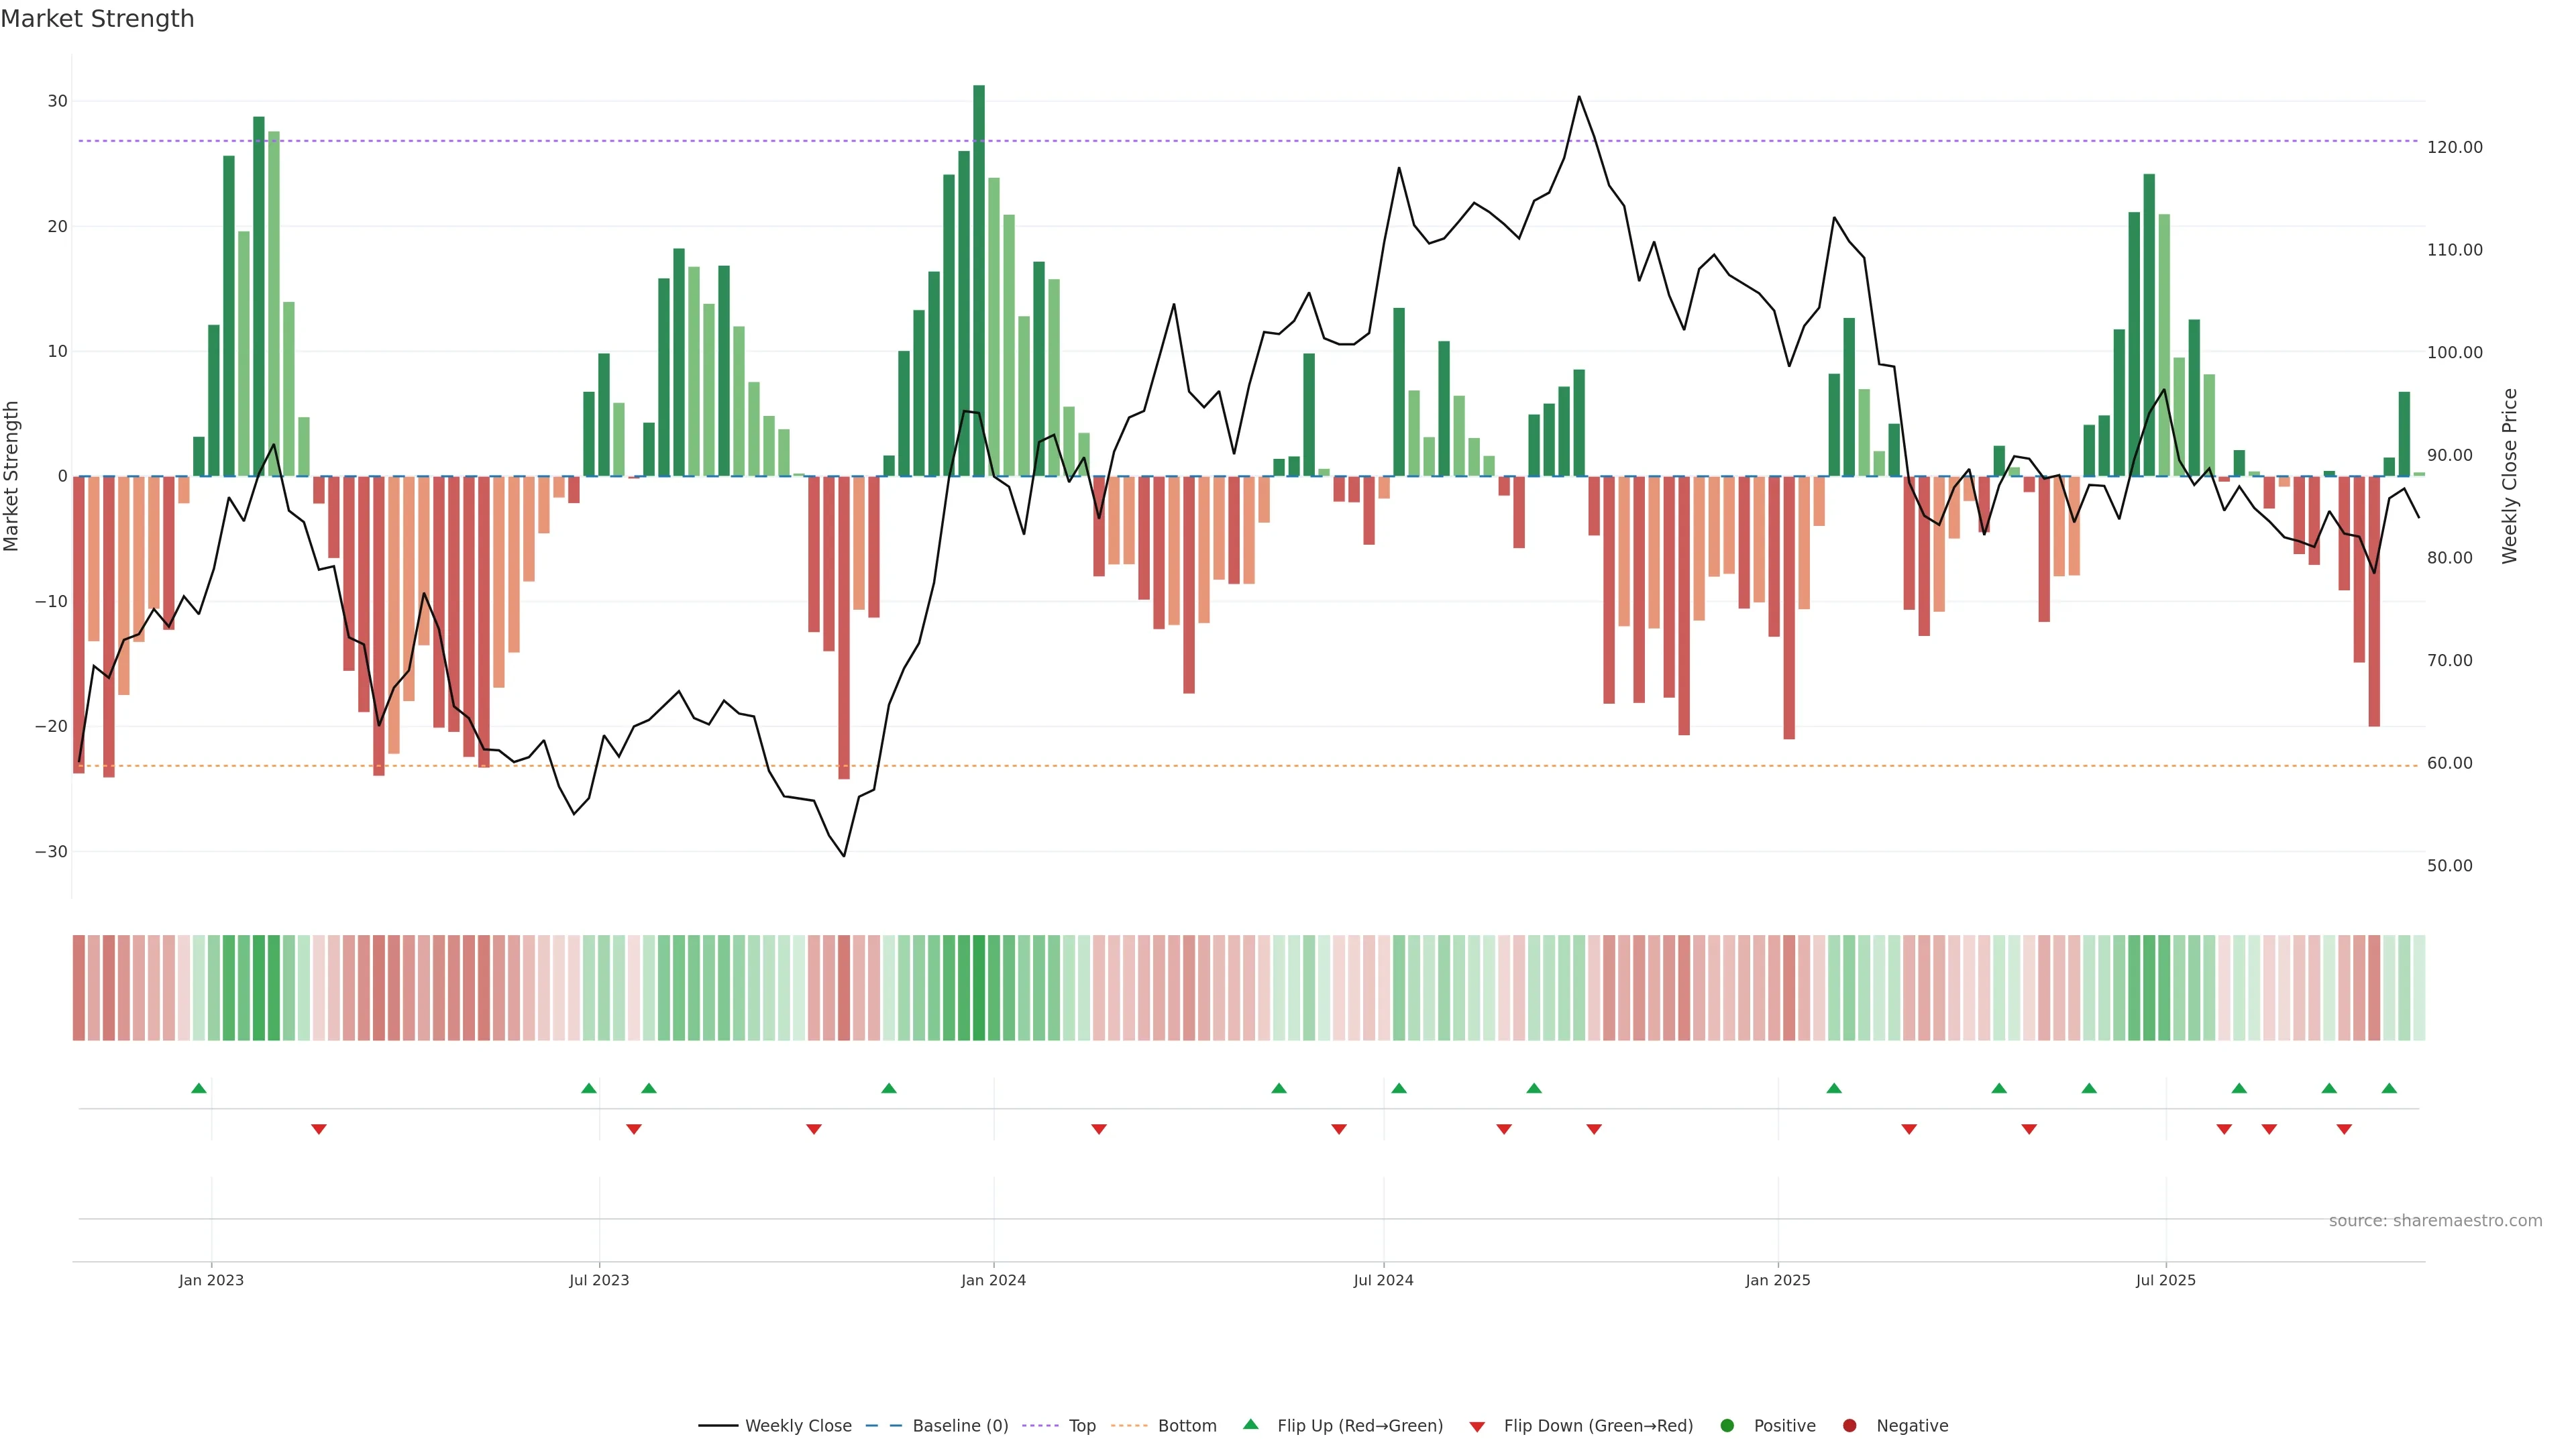2576x1449 pixels.
Task: Click the Flip Up green triangle legend icon
Action: pos(1250,1425)
